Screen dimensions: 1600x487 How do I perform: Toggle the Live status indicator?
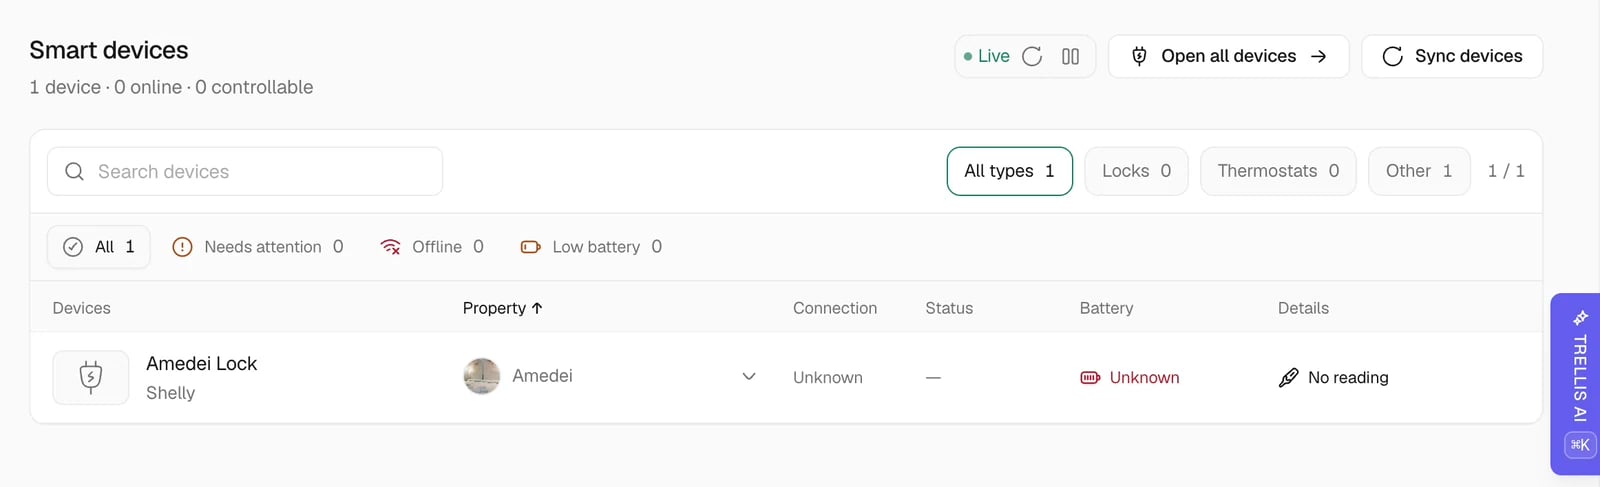[x=986, y=56]
